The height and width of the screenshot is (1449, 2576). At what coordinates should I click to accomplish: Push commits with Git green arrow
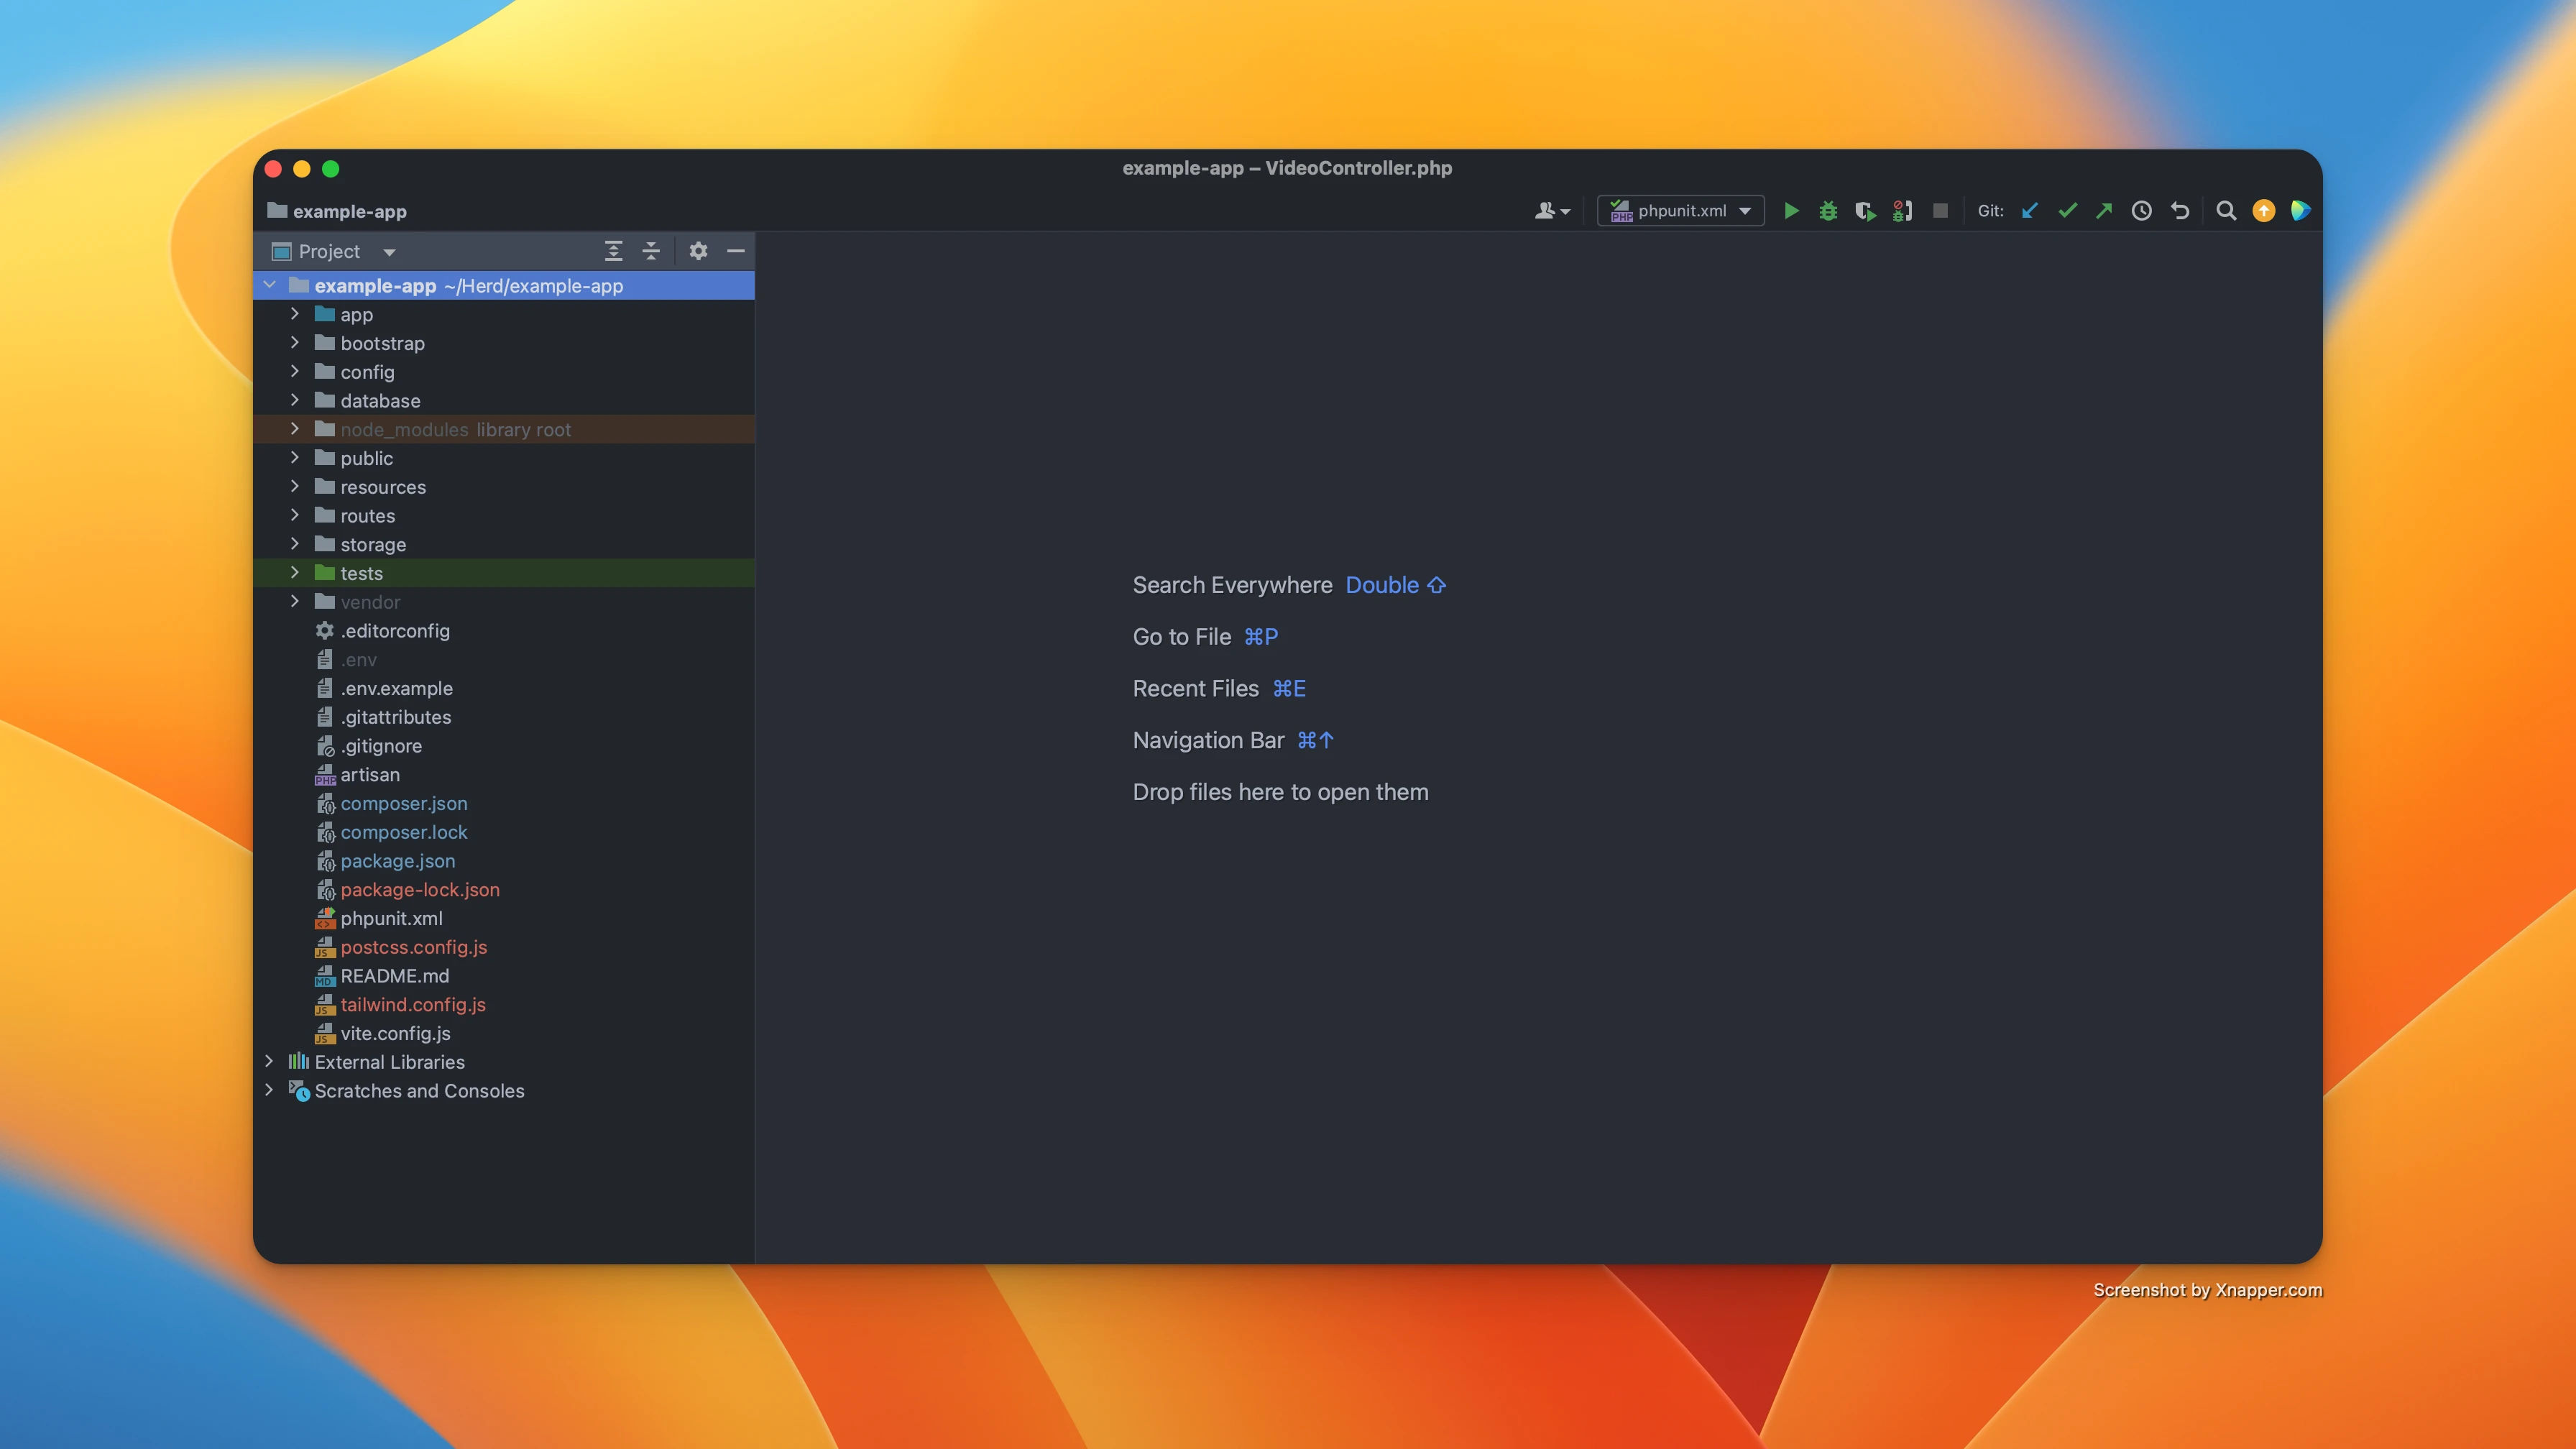[2104, 211]
